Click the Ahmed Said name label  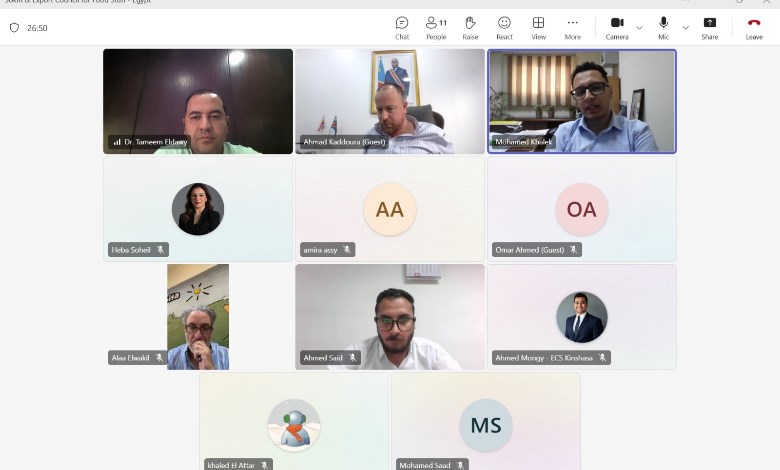coord(323,358)
